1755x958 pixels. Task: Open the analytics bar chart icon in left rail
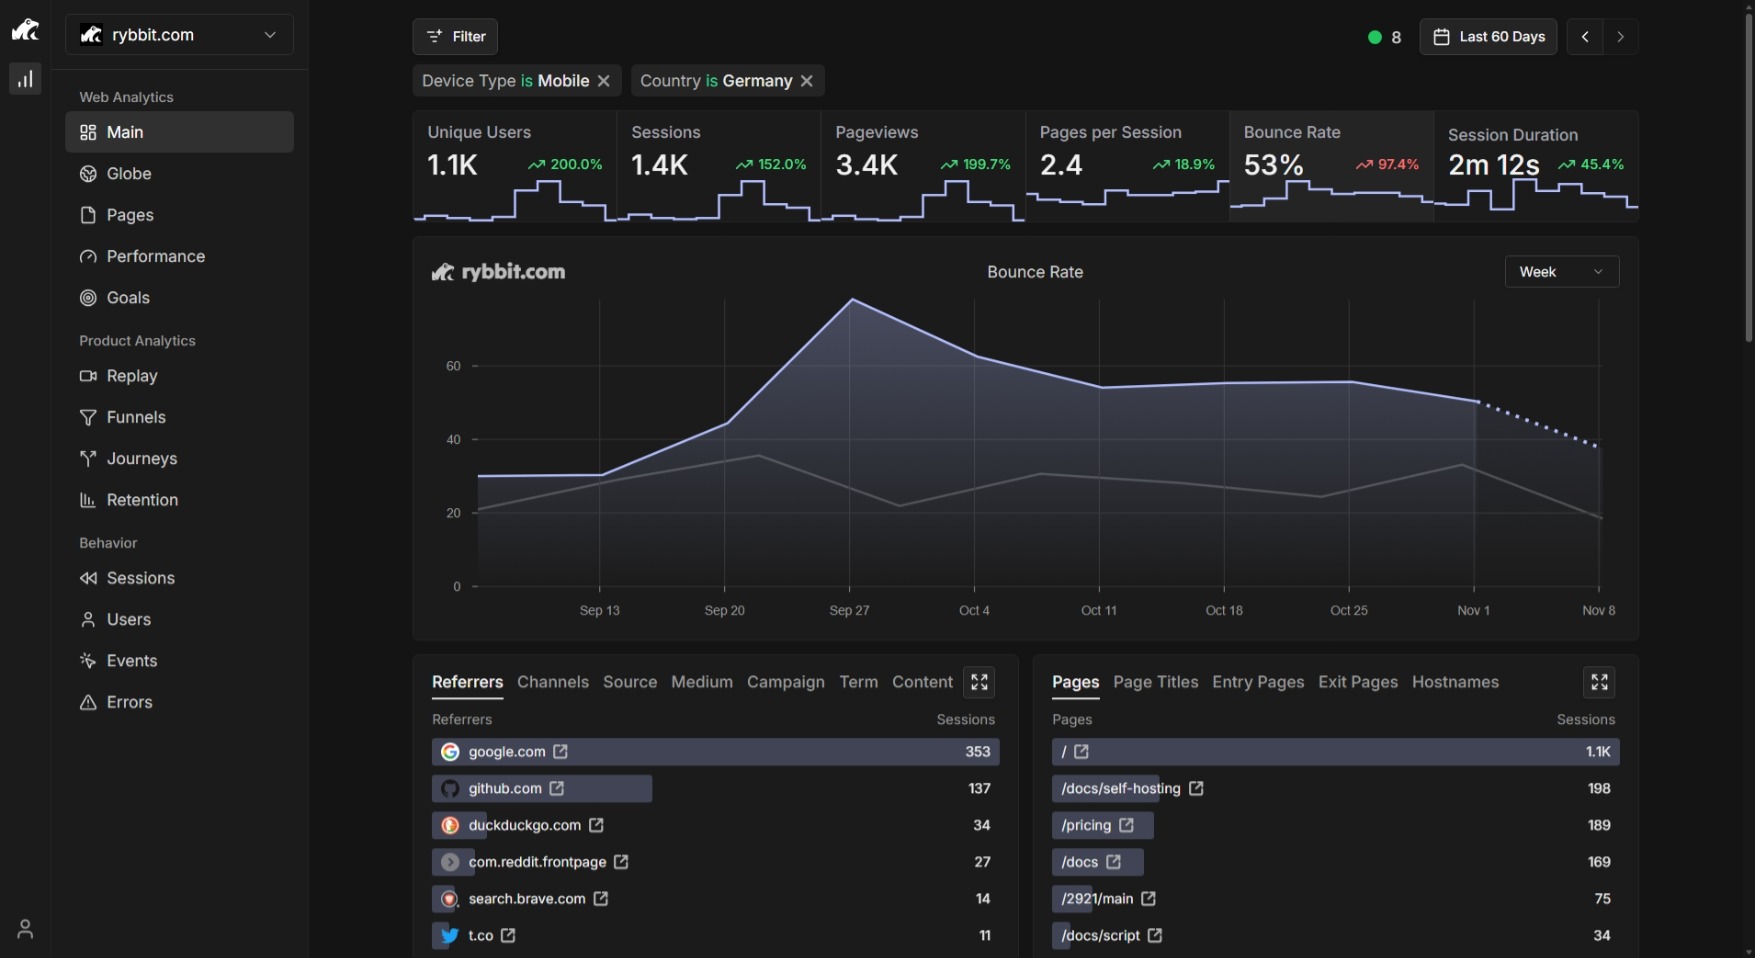[x=25, y=79]
